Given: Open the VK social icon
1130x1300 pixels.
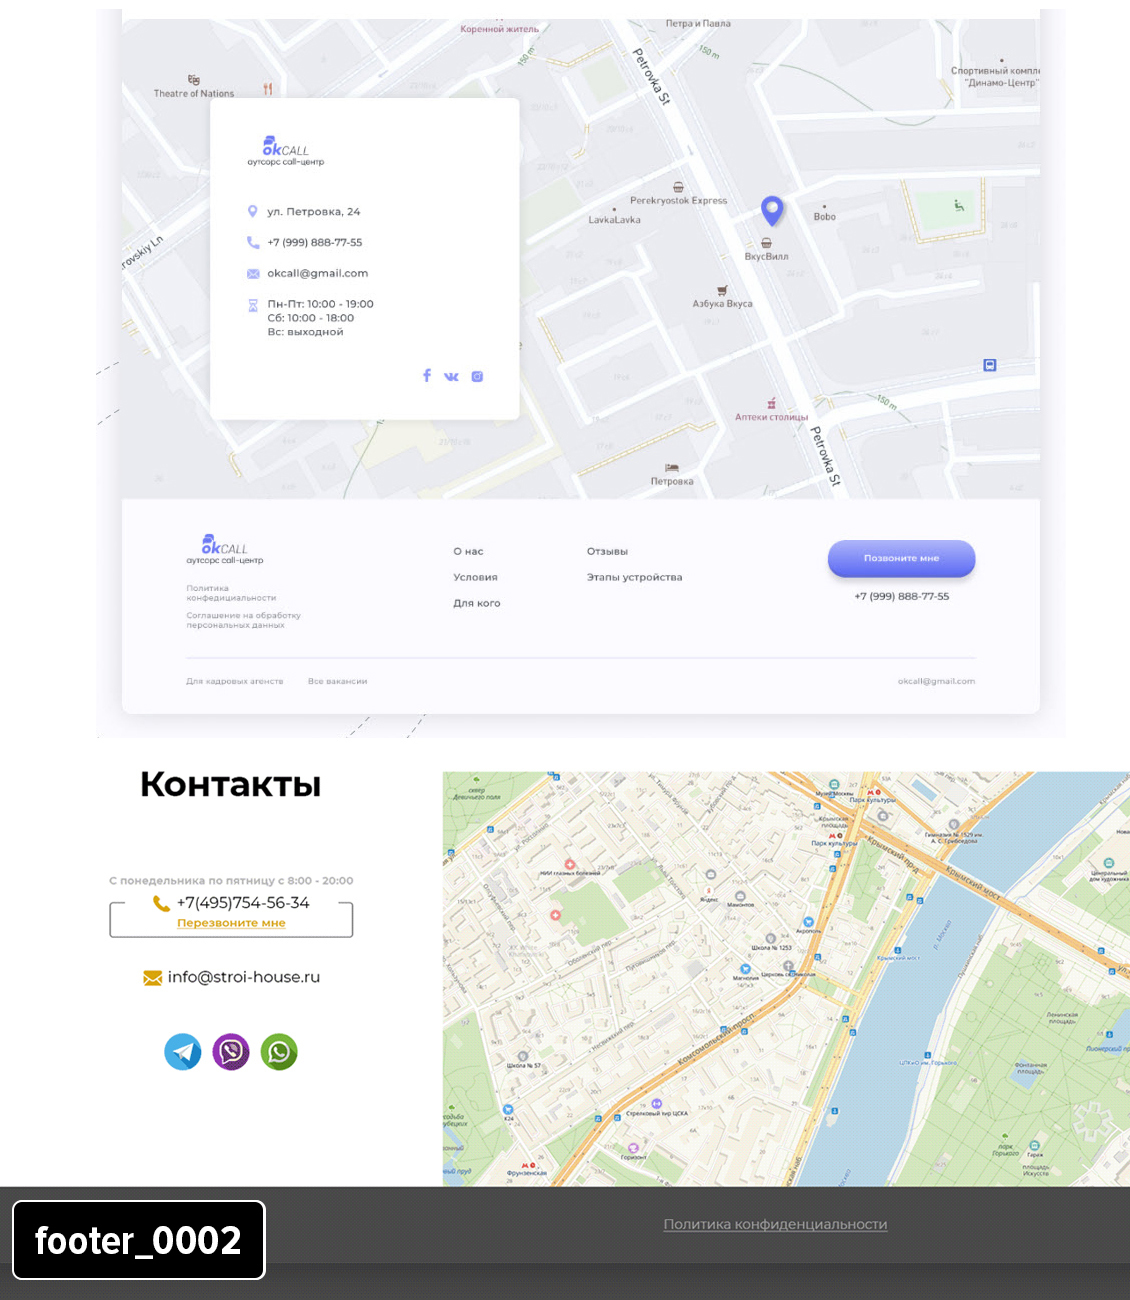Looking at the screenshot, I should point(451,377).
